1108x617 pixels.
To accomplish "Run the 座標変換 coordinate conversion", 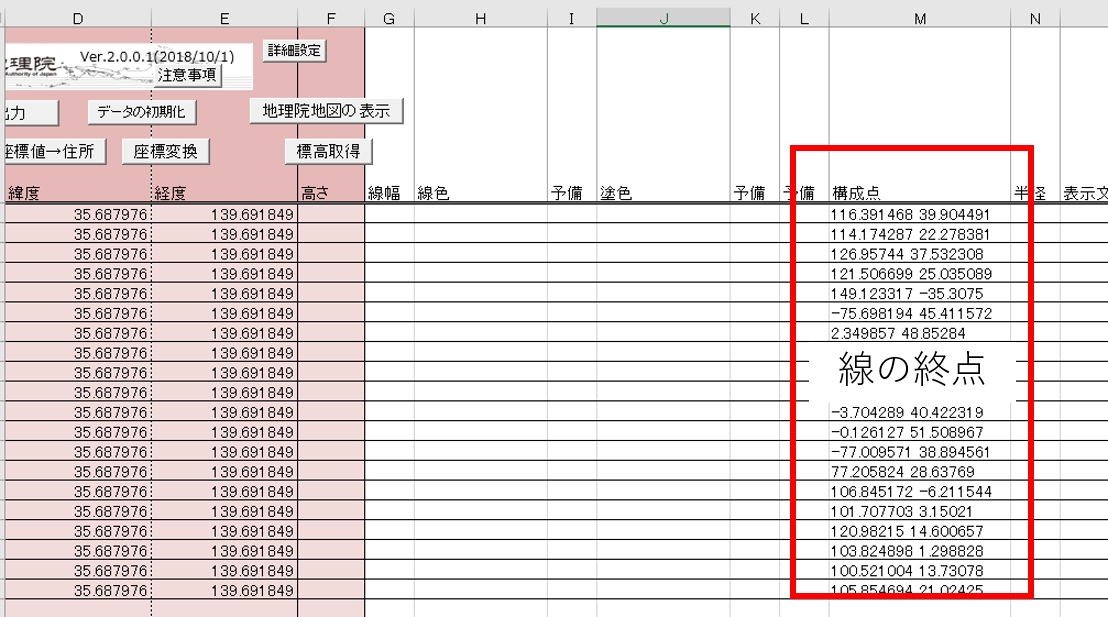I will tap(165, 151).
